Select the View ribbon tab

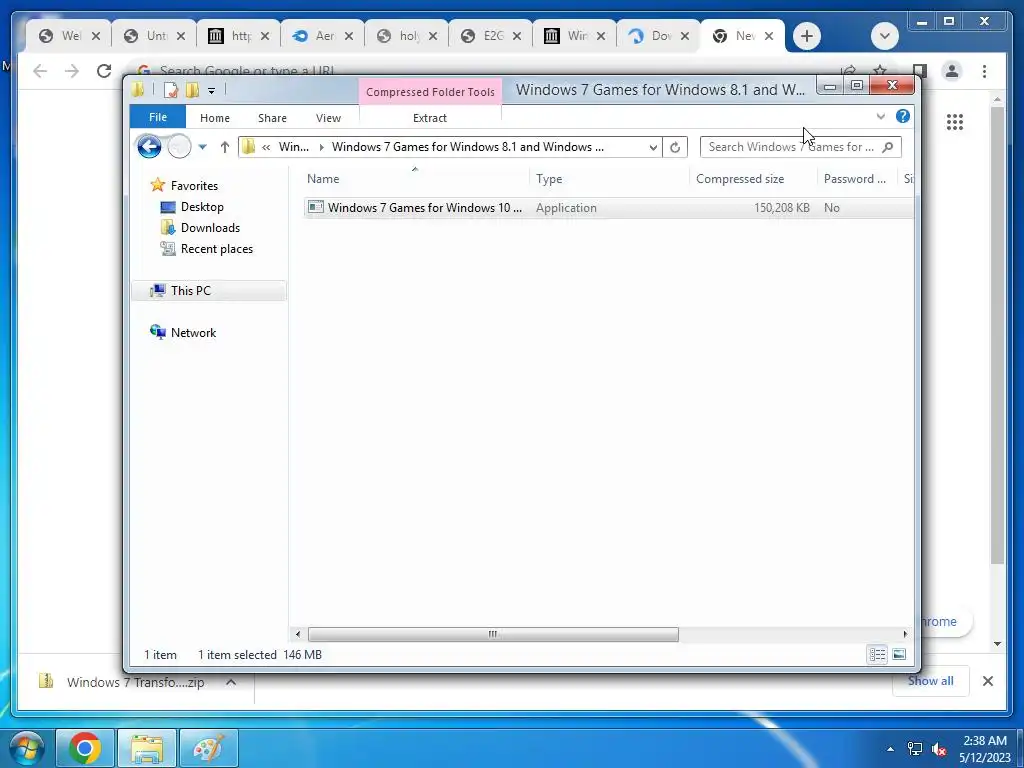[328, 118]
